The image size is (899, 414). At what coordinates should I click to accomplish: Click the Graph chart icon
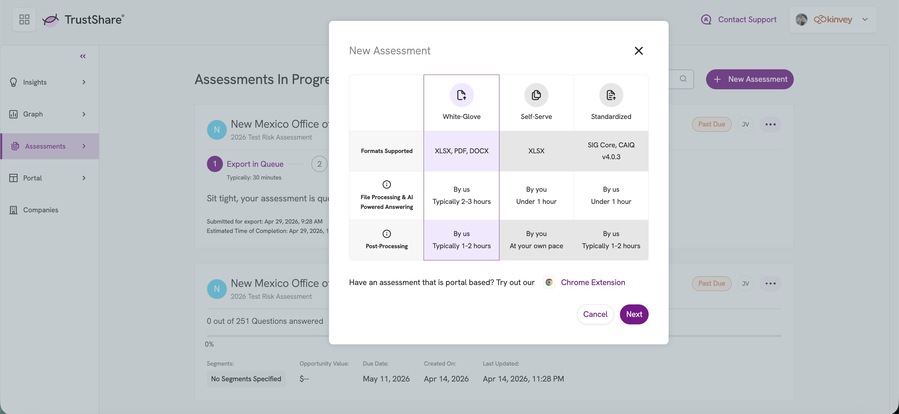click(x=14, y=114)
